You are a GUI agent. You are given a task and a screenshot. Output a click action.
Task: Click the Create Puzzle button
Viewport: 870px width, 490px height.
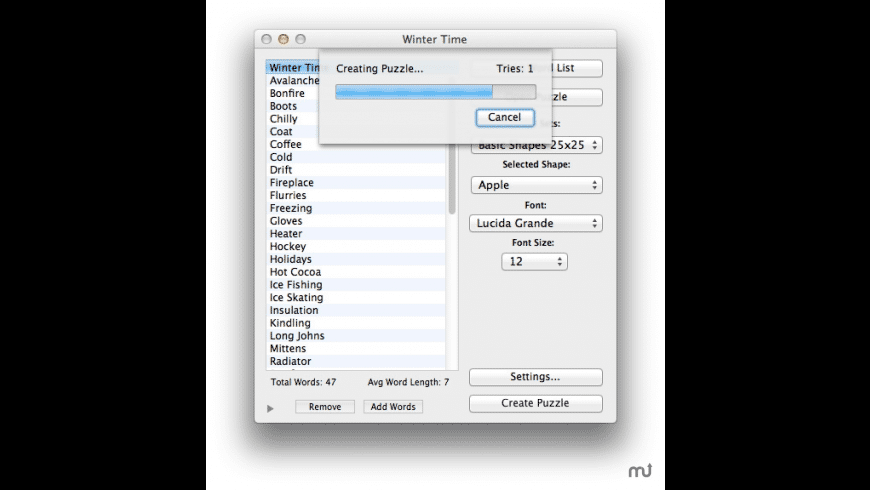point(535,403)
